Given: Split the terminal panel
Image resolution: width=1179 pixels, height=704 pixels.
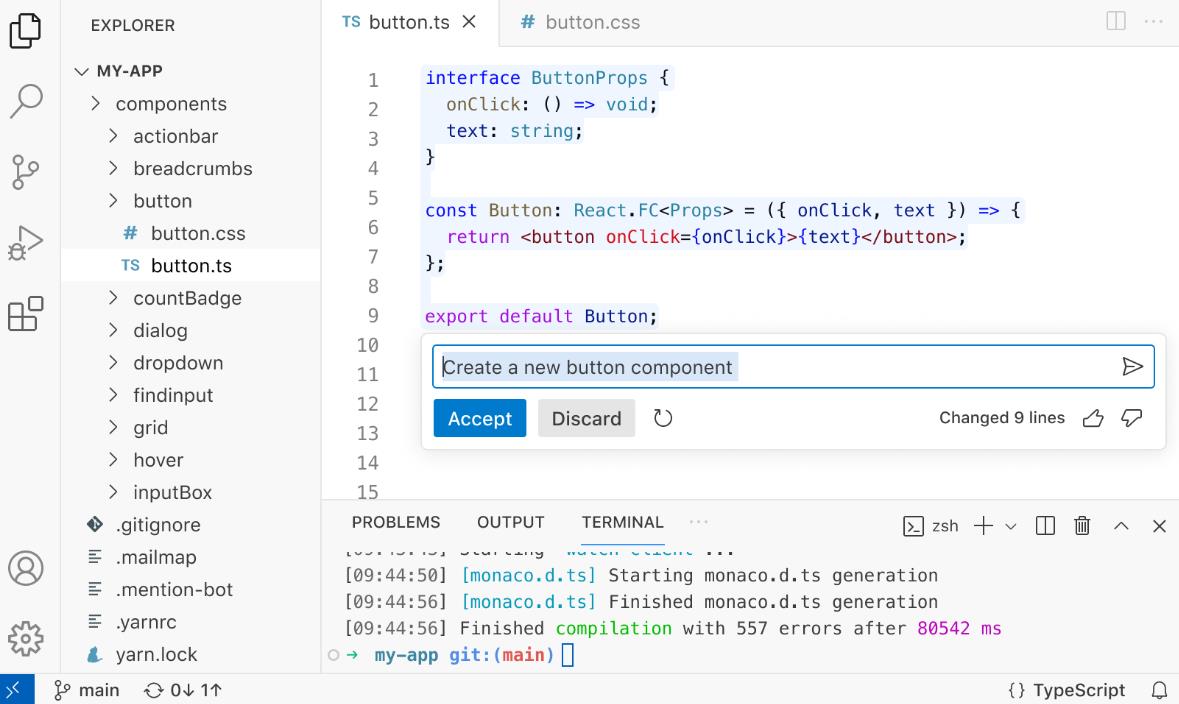Looking at the screenshot, I should pyautogui.click(x=1045, y=526).
